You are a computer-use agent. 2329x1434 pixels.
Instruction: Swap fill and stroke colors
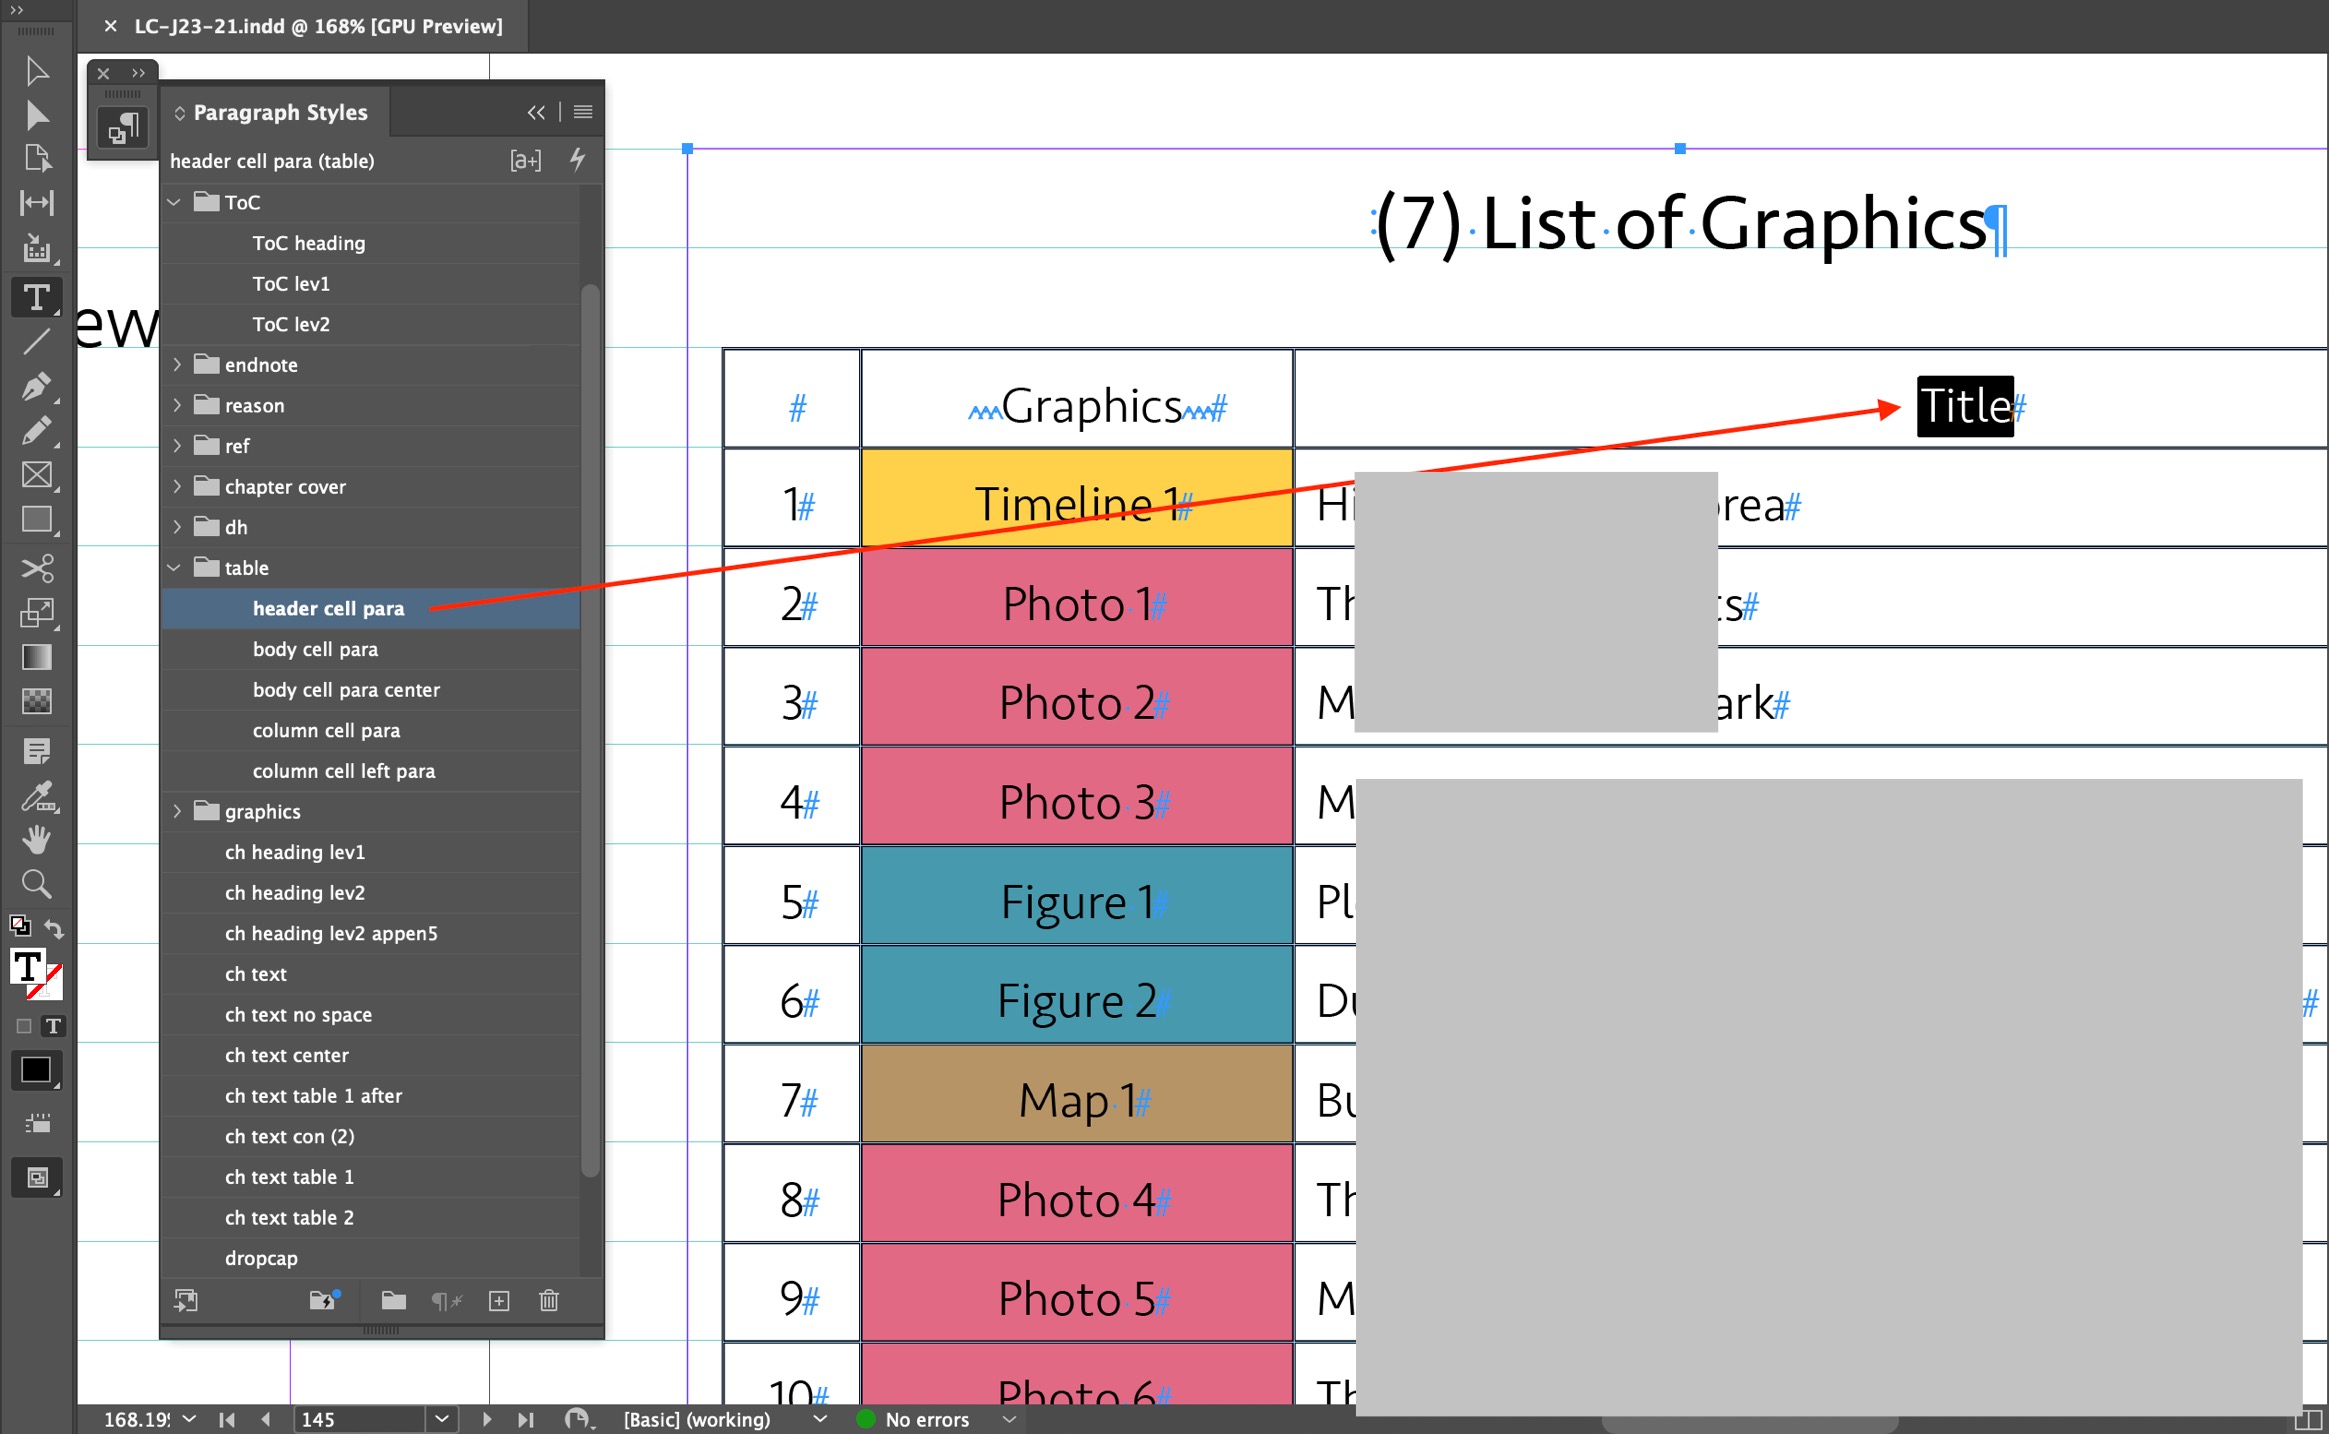pyautogui.click(x=54, y=928)
